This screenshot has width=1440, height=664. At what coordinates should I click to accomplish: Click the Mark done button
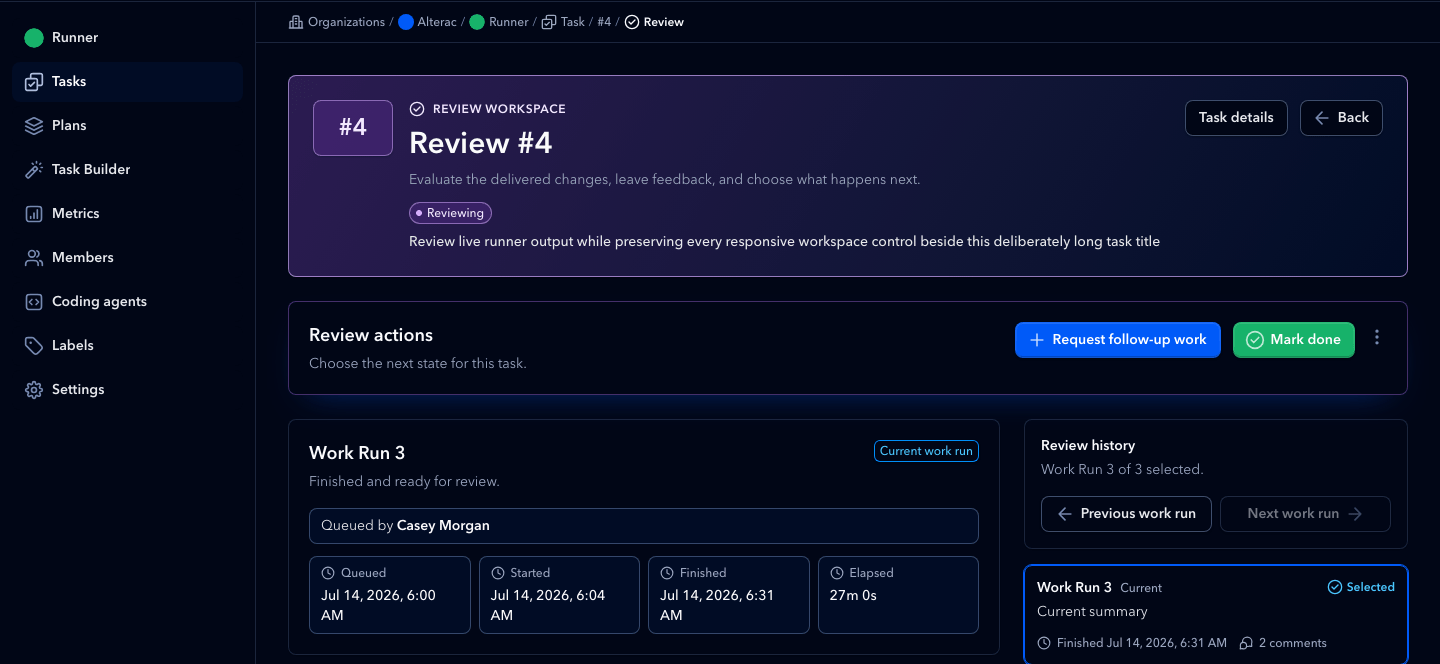[1294, 340]
